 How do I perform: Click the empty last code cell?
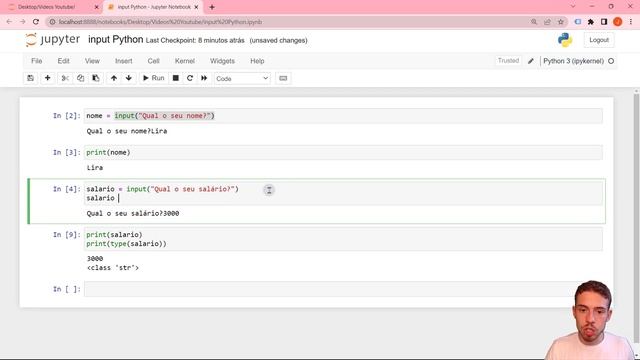click(x=343, y=289)
